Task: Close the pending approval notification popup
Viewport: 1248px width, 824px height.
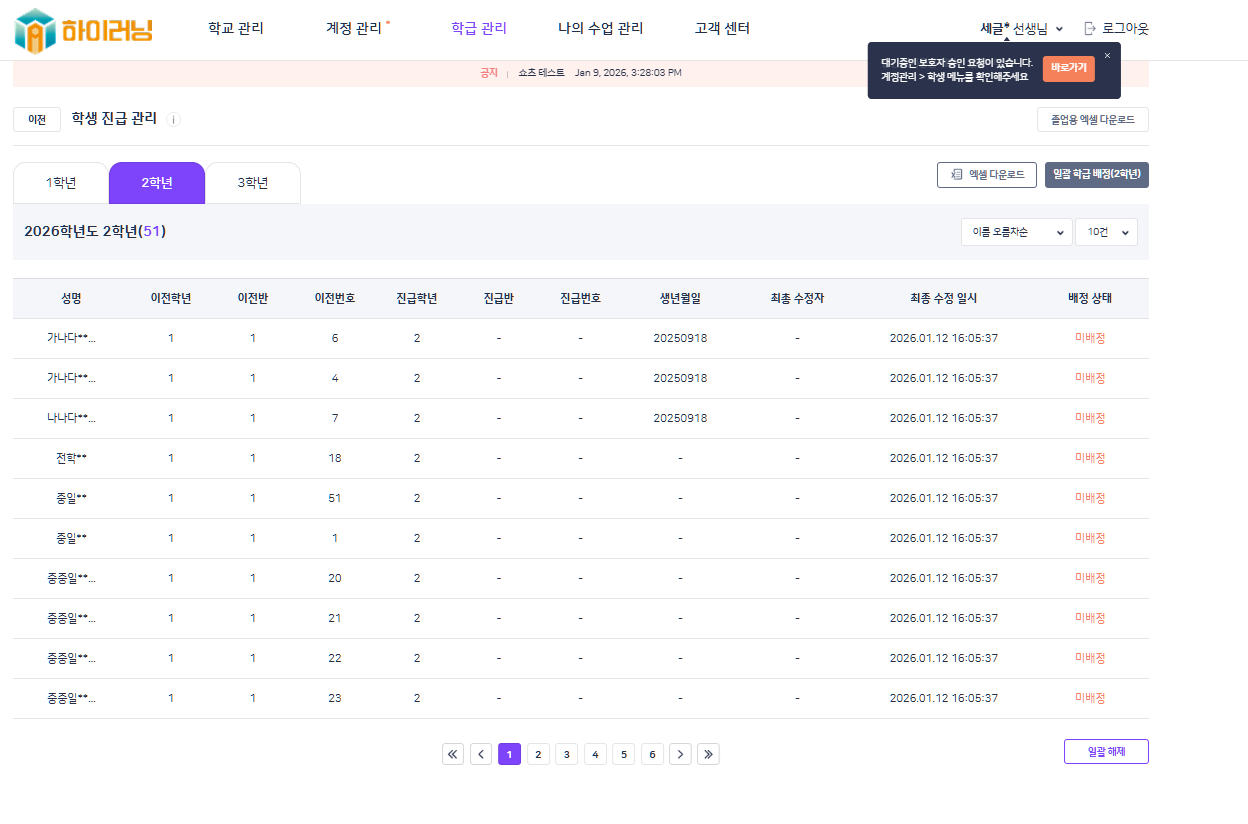Action: (x=1107, y=56)
